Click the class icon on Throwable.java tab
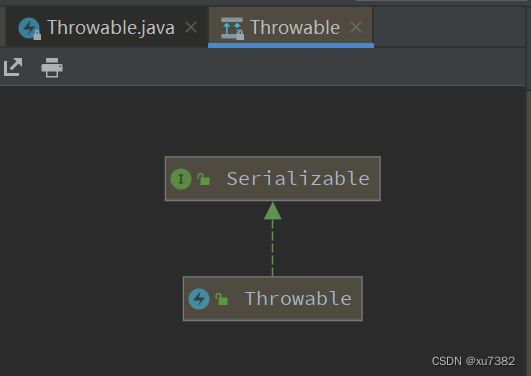 coord(29,28)
